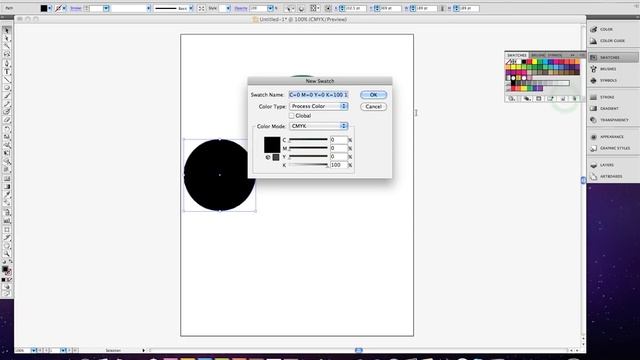
Task: Select the Pencil tool
Action: pyautogui.click(x=7, y=104)
